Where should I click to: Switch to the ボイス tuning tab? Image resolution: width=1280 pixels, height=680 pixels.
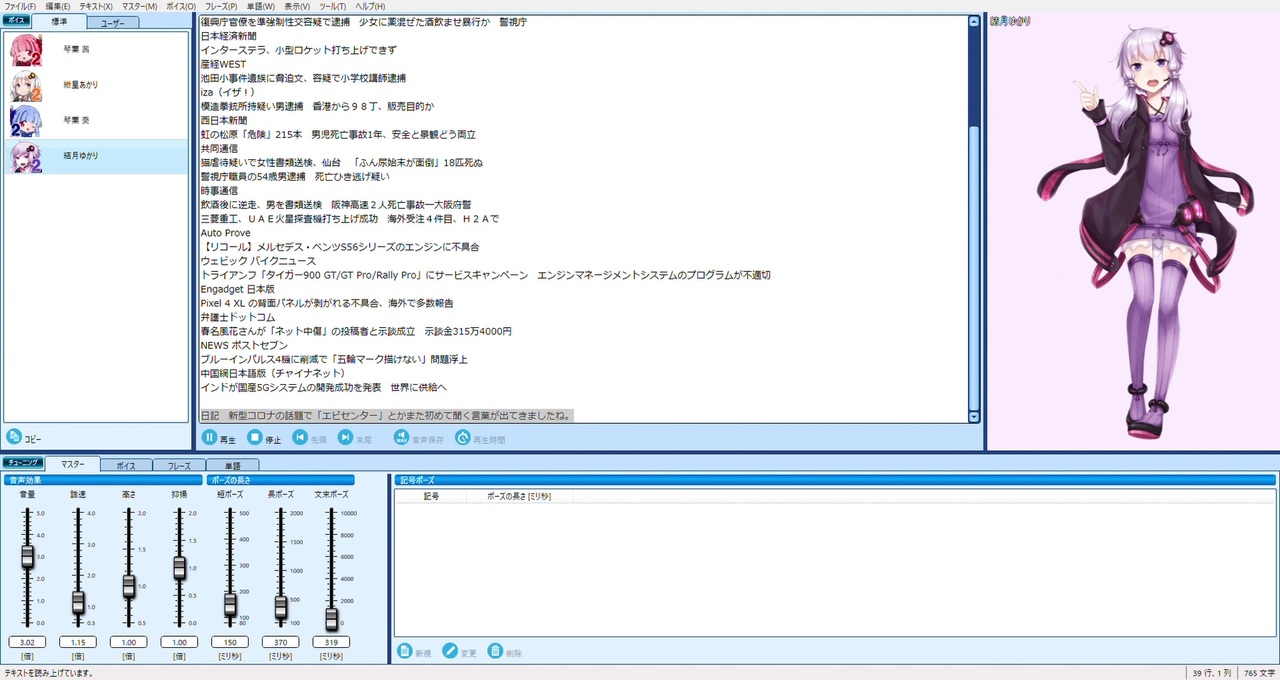click(126, 465)
